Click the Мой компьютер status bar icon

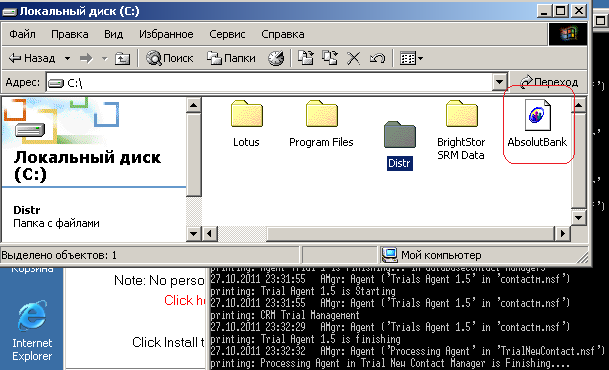[x=389, y=255]
